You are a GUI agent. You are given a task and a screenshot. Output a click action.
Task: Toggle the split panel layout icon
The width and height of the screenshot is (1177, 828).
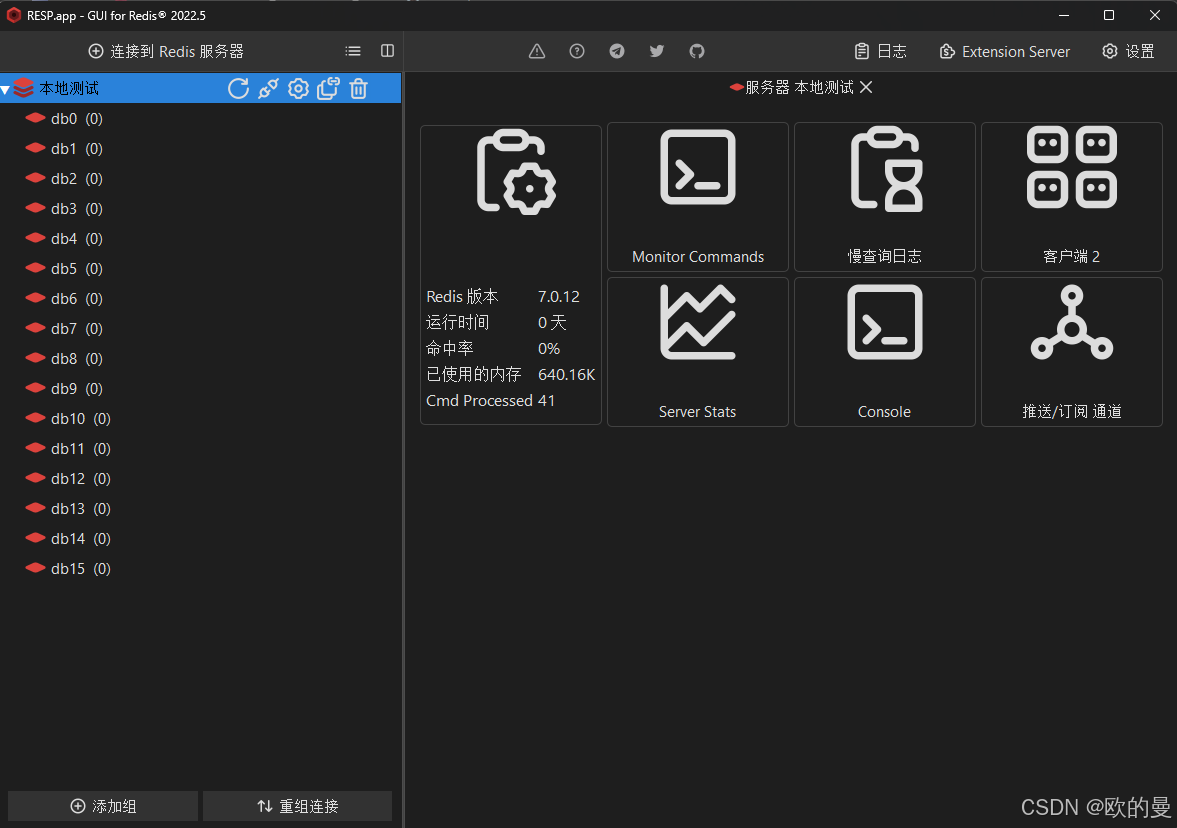coord(387,50)
